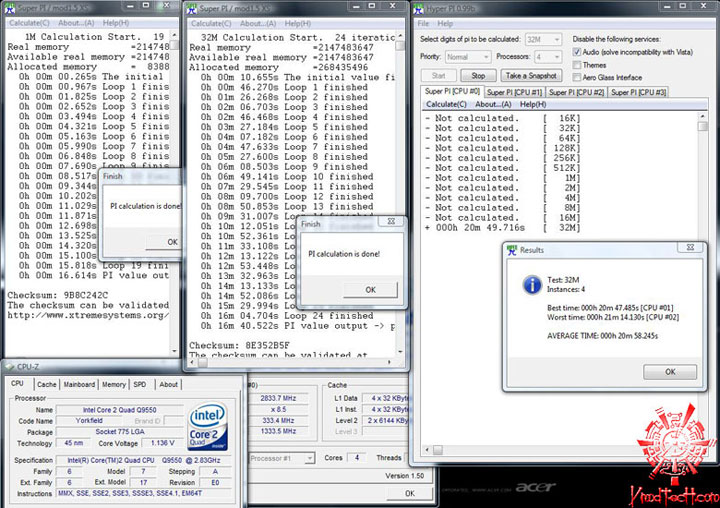Click the 32M result line 000h 20m 49.716s
Image resolution: width=720 pixels, height=508 pixels.
[502, 228]
